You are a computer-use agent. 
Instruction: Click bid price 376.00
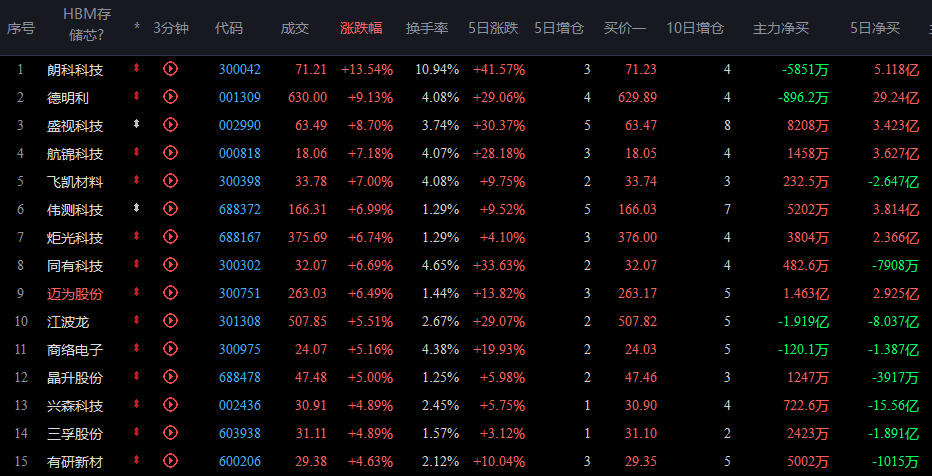(637, 237)
